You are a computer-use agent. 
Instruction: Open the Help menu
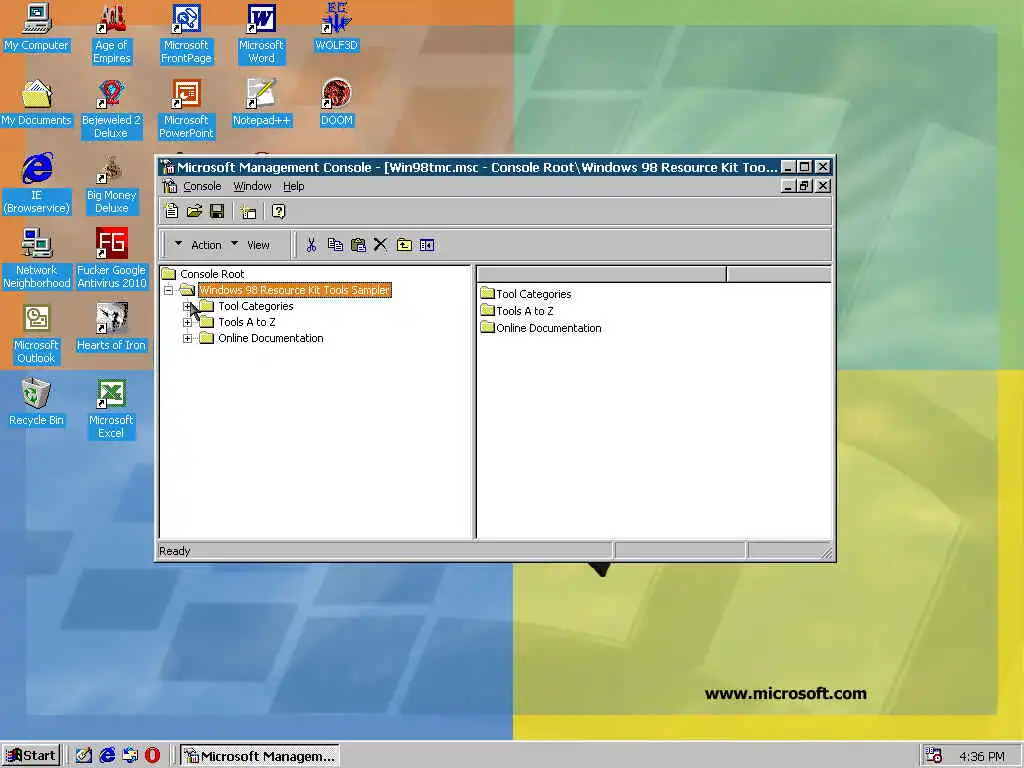(293, 186)
